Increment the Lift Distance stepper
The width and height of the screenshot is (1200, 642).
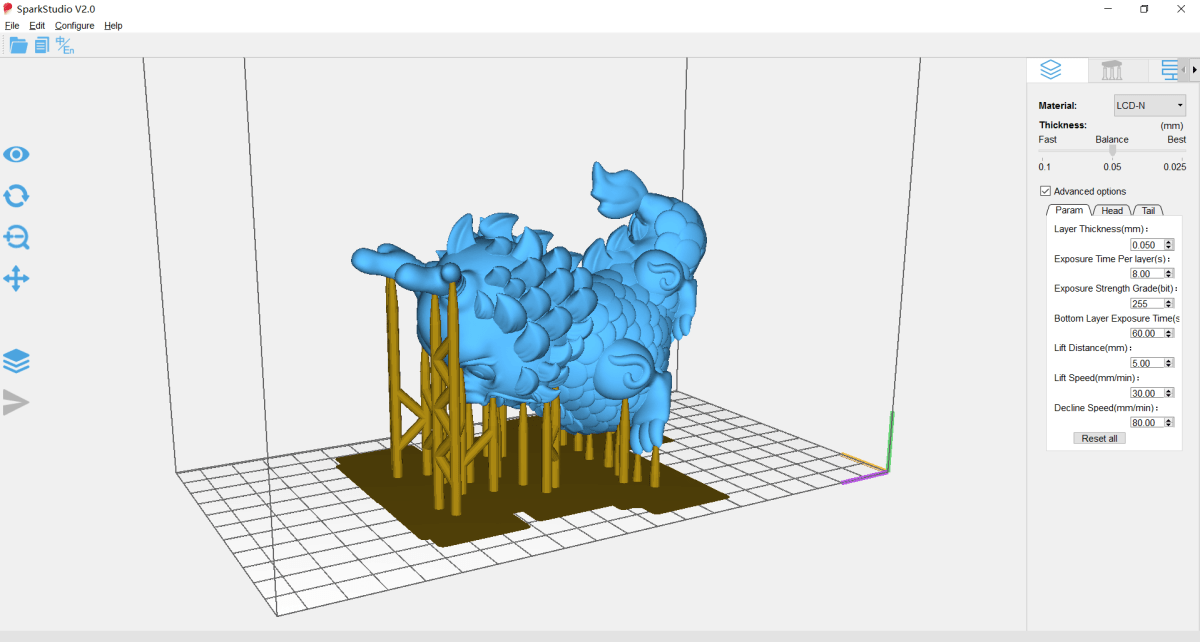pos(1168,358)
